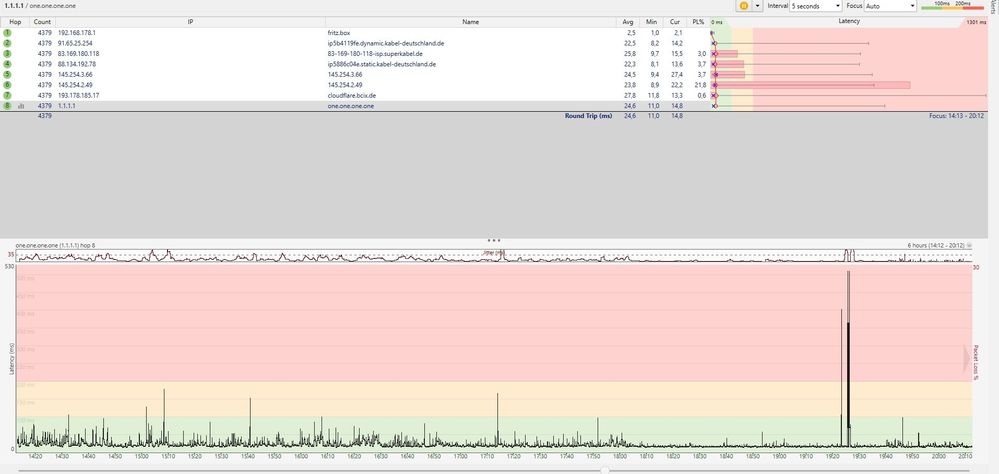The image size is (999, 474).
Task: Click the 100ms/200ms latency color scale
Action: (x=952, y=6)
